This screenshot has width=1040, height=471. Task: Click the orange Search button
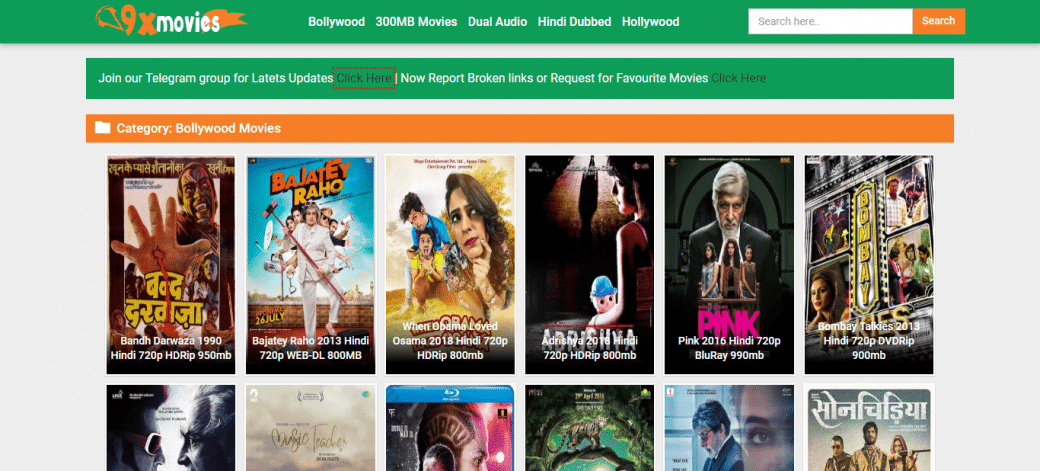(x=939, y=21)
